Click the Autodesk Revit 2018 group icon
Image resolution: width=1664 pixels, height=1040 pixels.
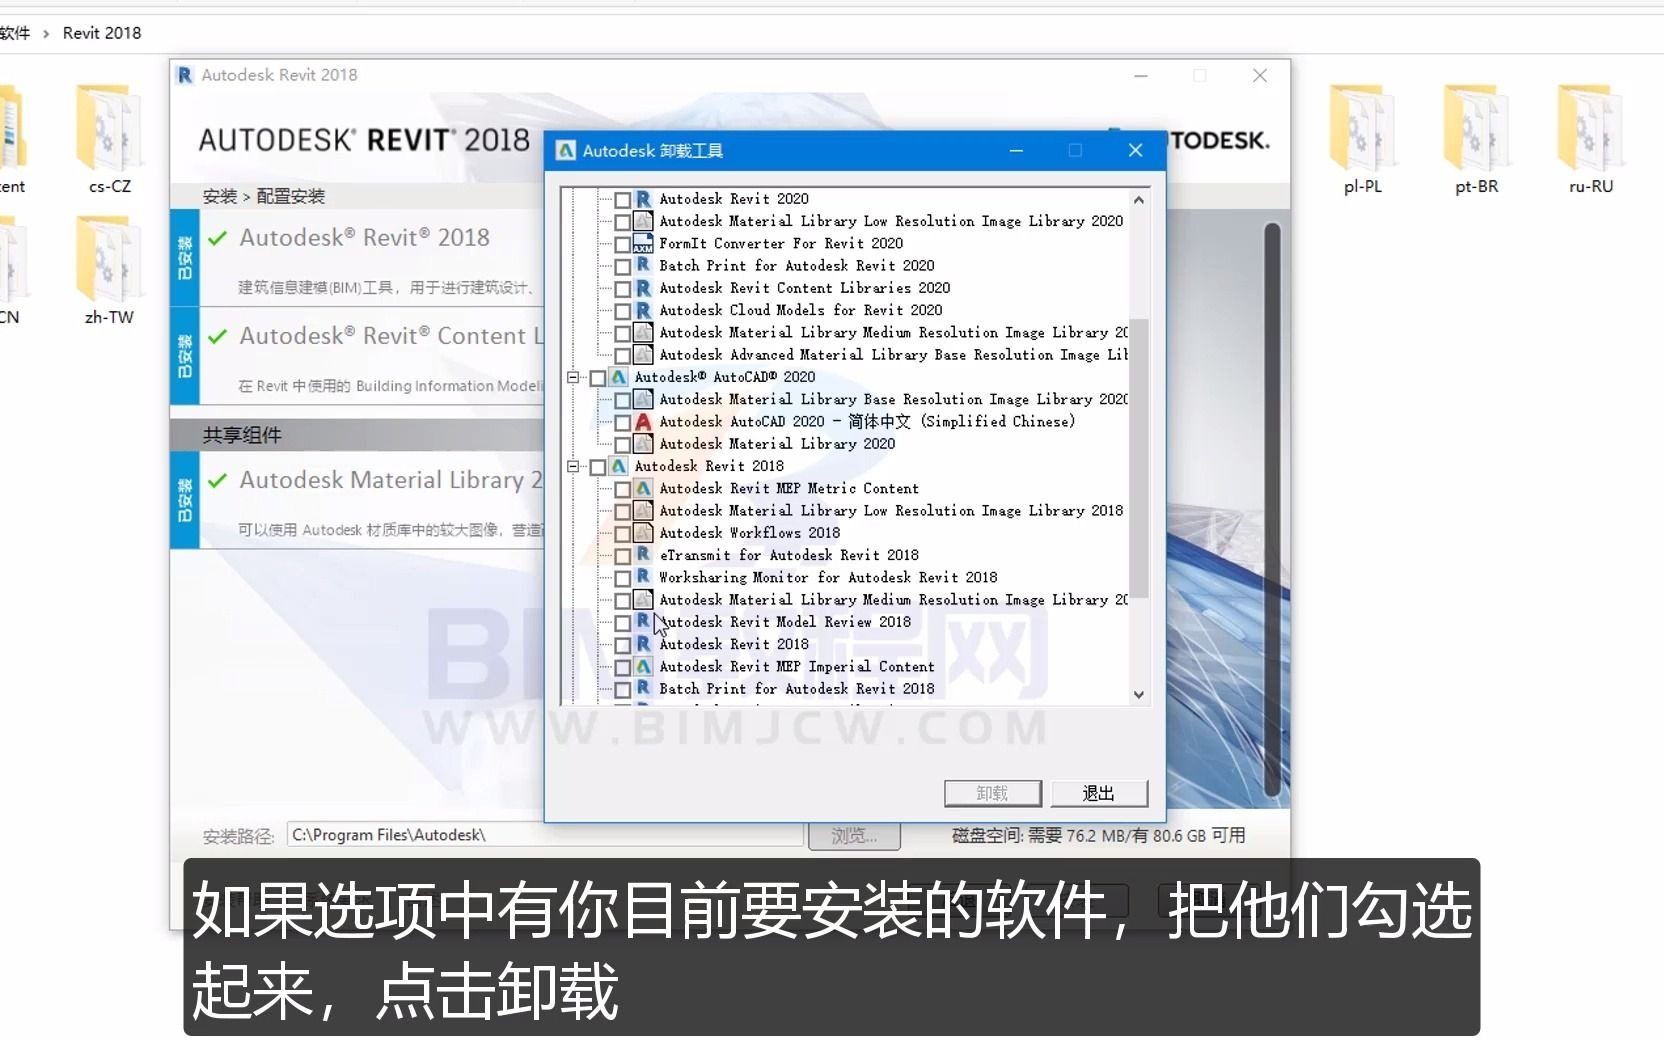(x=619, y=466)
